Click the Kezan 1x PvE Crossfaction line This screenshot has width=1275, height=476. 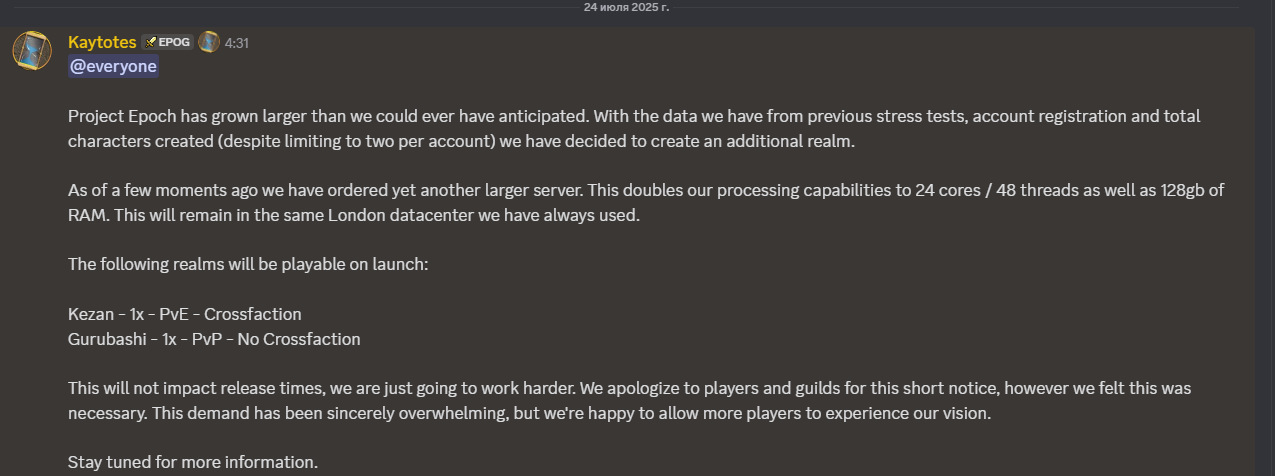point(185,314)
